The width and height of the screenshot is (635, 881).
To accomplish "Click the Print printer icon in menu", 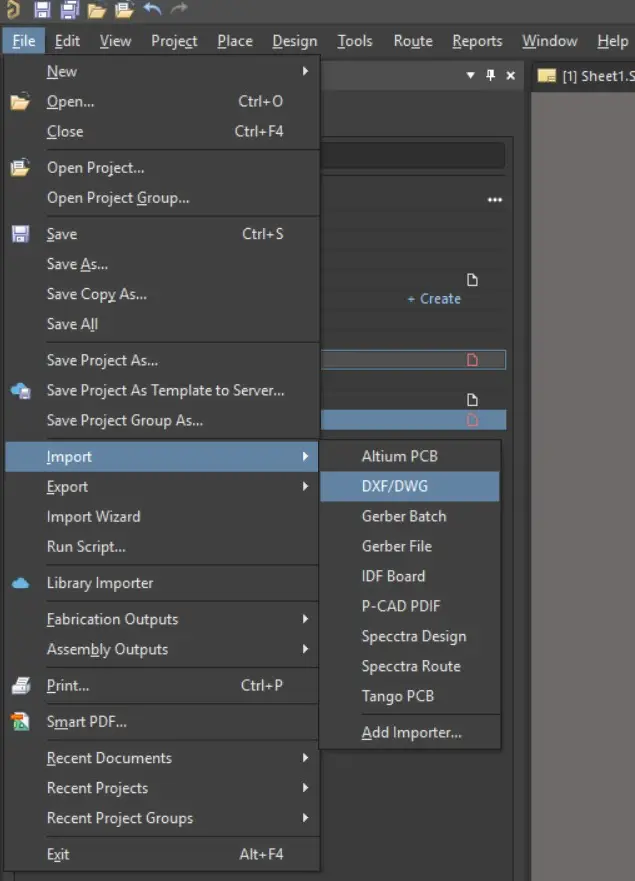I will pyautogui.click(x=20, y=686).
